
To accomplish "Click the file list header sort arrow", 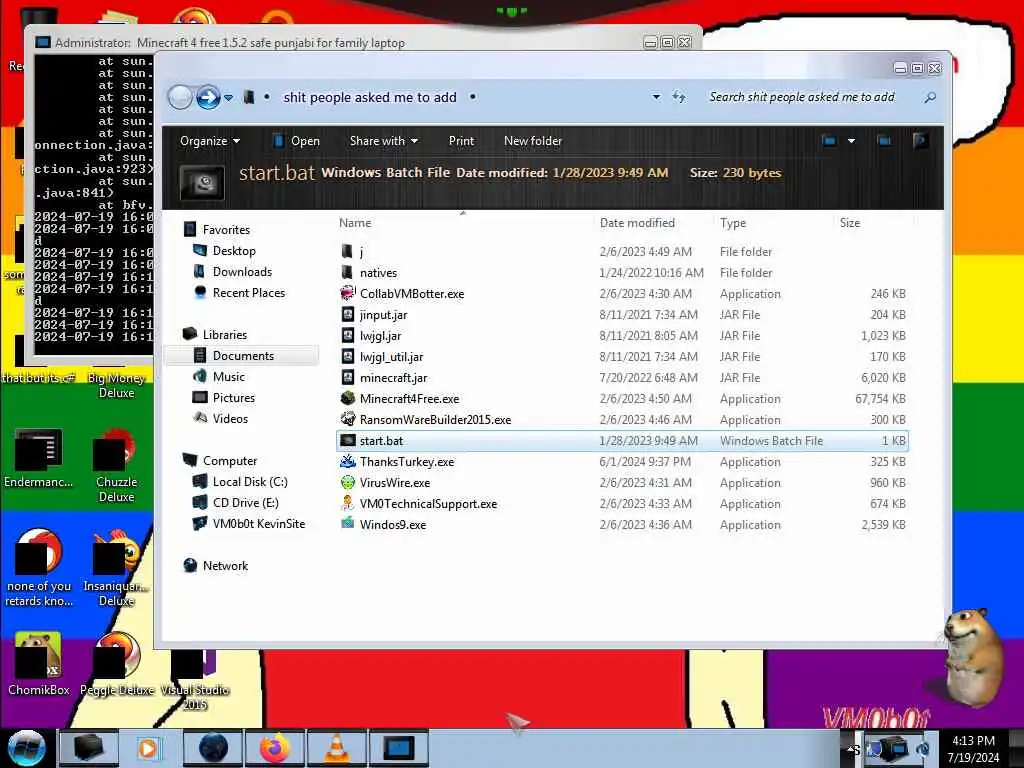I will pyautogui.click(x=463, y=213).
